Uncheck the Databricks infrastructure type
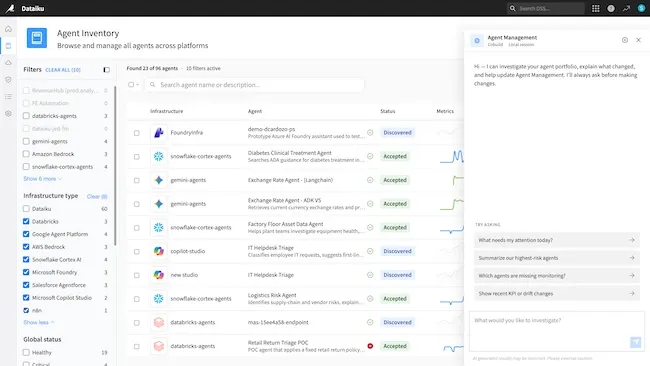The width and height of the screenshot is (650, 366). tap(26, 221)
